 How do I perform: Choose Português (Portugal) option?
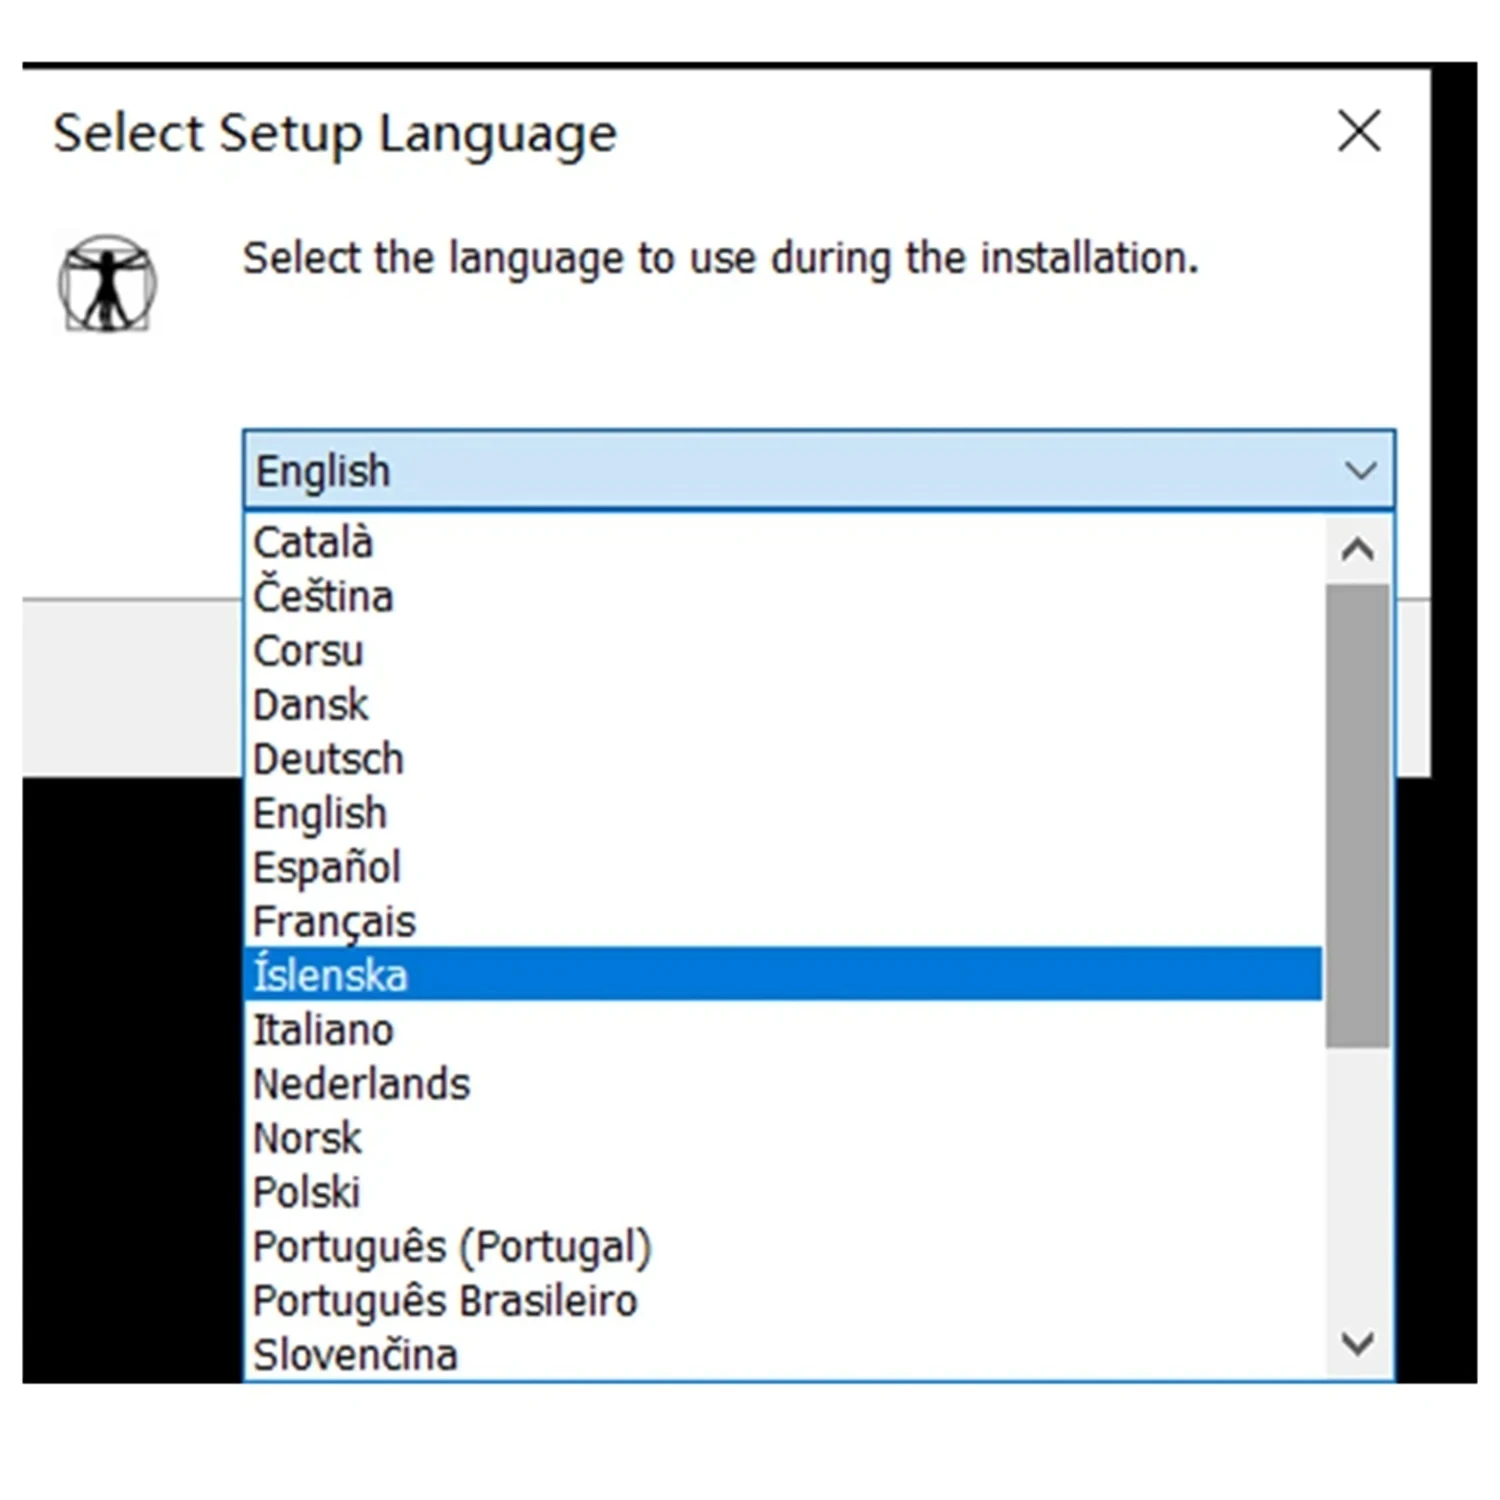(x=452, y=1247)
